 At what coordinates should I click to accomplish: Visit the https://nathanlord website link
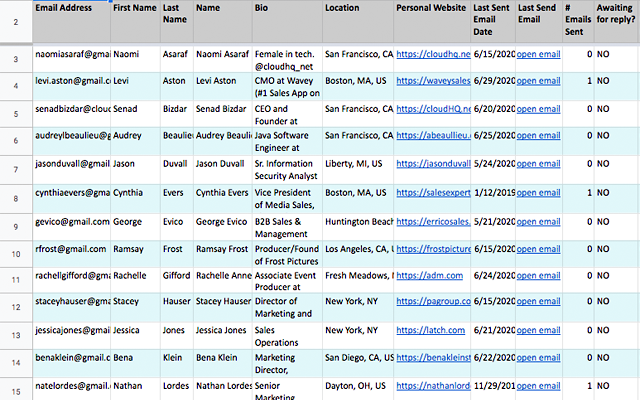click(x=433, y=386)
